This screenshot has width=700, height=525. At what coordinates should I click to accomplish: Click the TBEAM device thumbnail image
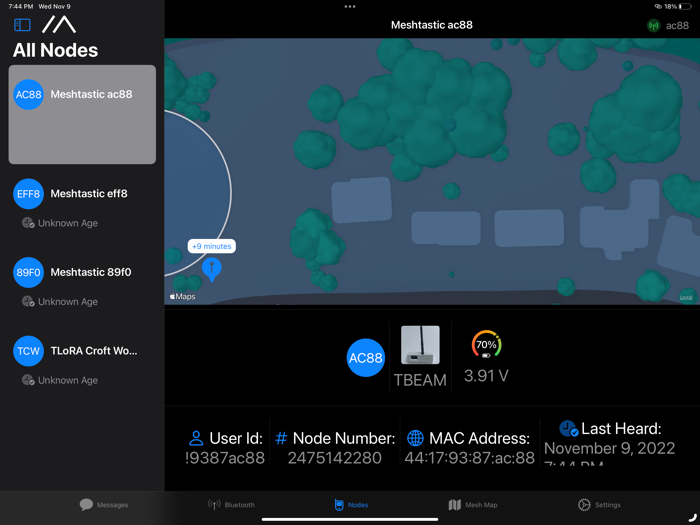(420, 345)
